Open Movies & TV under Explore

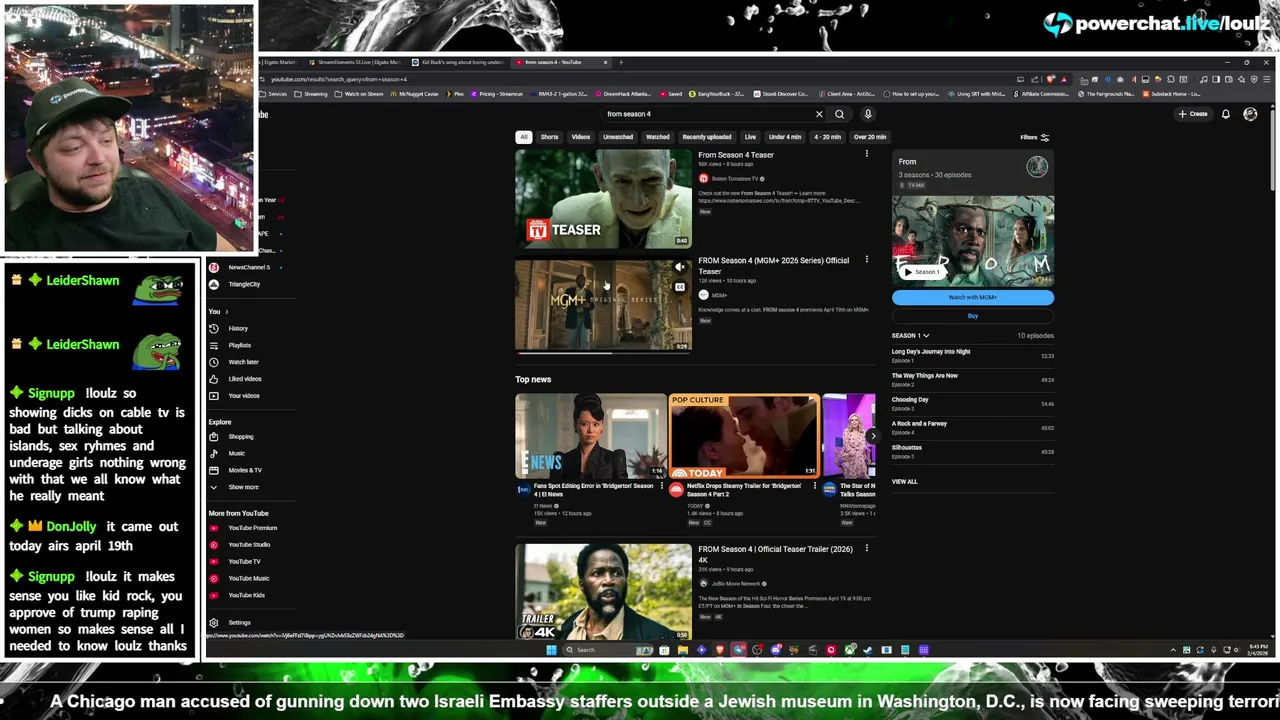click(x=245, y=470)
